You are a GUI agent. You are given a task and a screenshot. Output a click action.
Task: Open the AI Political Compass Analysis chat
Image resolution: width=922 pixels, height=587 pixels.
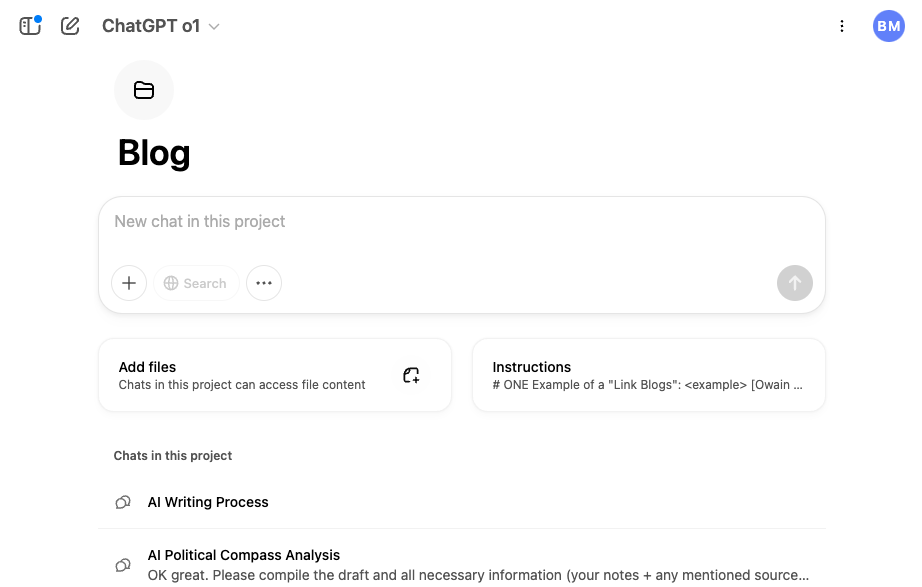pyautogui.click(x=244, y=555)
